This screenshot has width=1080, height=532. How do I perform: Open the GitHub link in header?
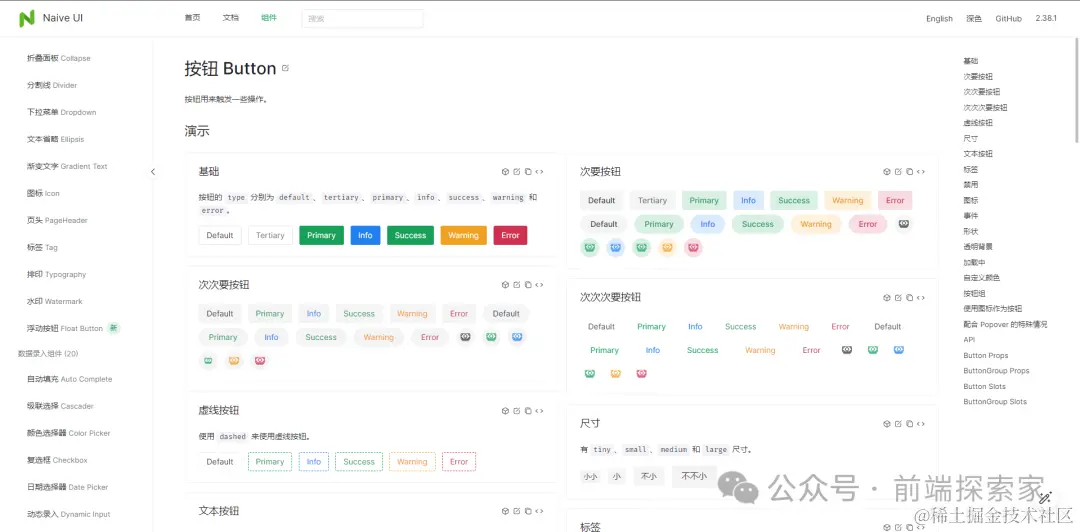1008,19
